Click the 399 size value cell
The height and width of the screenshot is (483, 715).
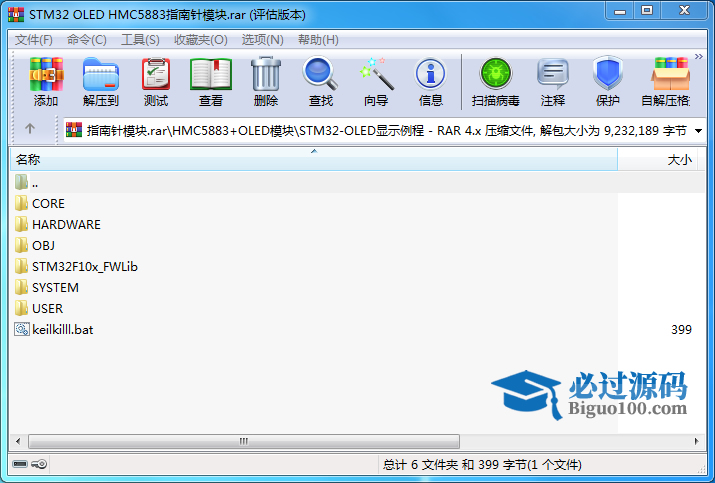(x=681, y=329)
